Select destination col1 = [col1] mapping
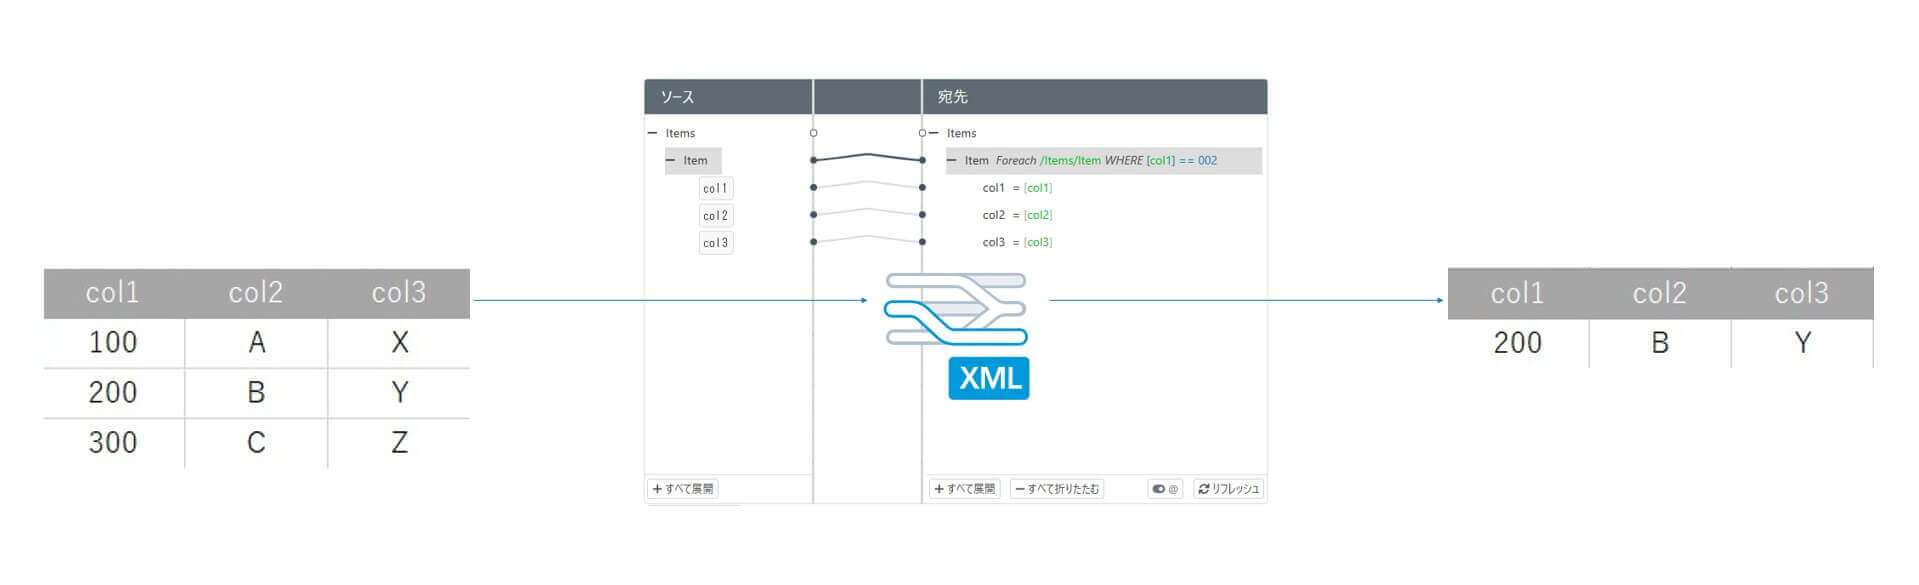Screen dimensions: 1919x585 (x=1017, y=188)
